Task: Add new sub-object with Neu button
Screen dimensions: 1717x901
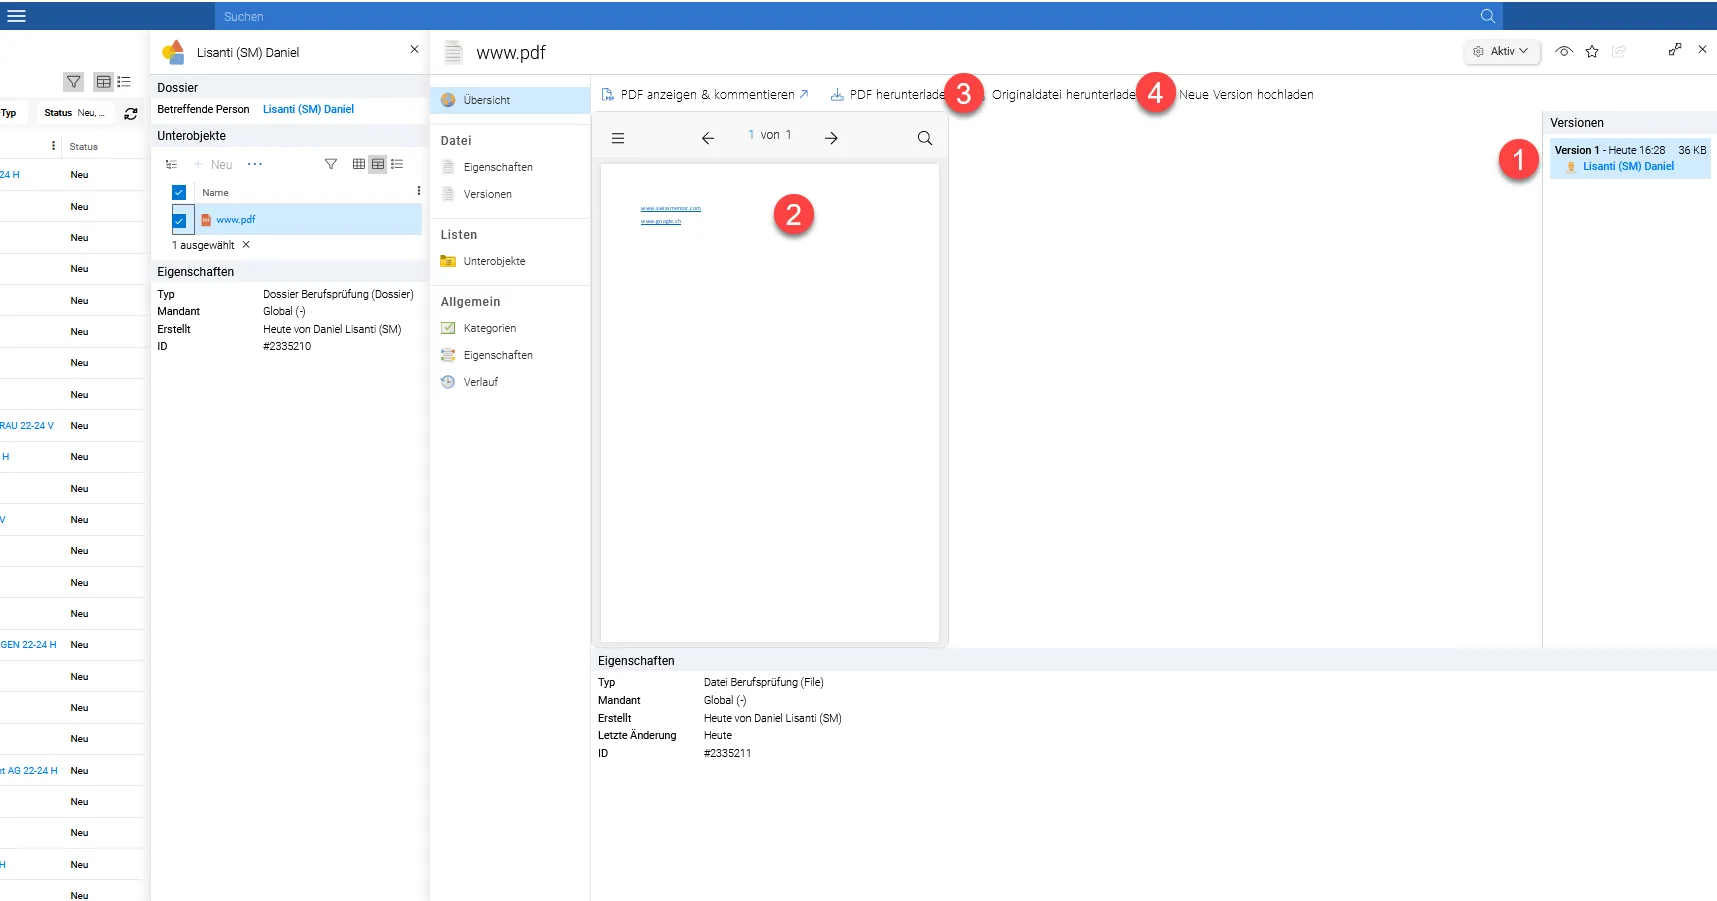Action: pos(213,164)
